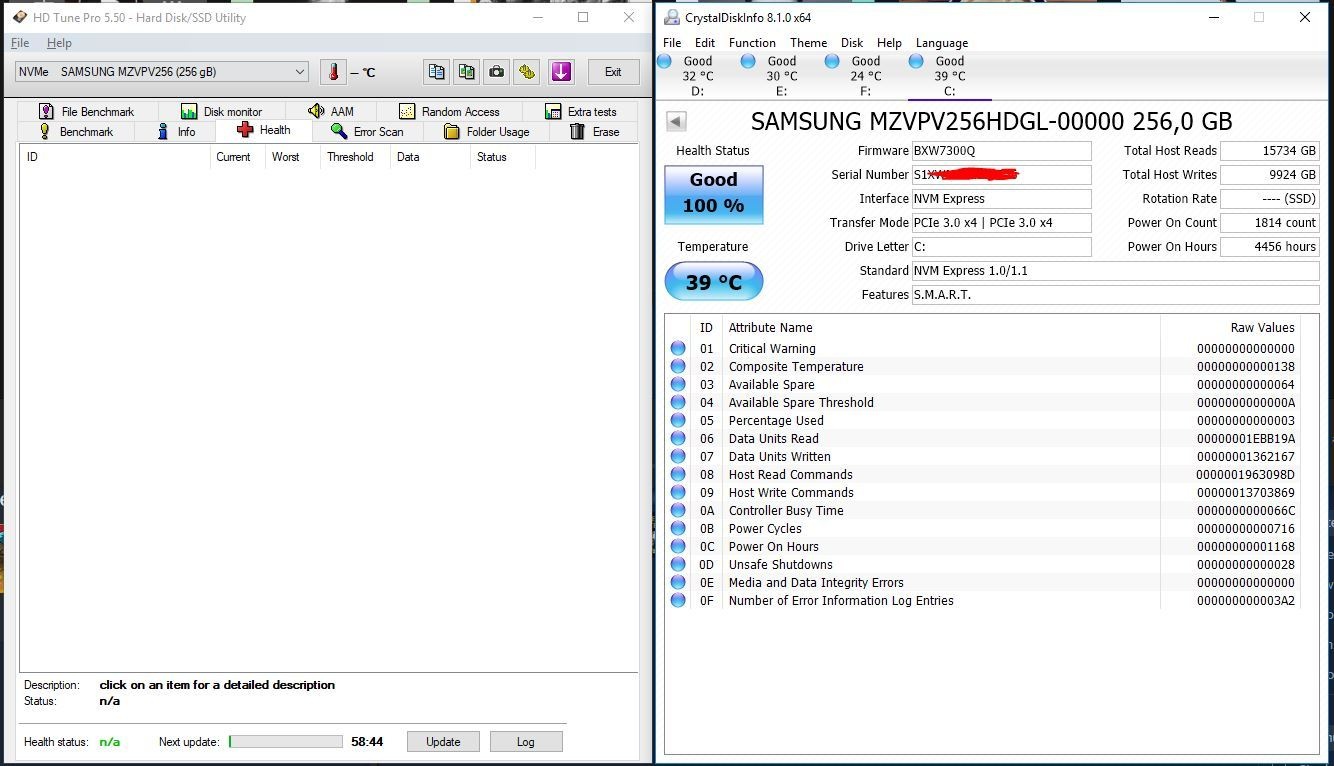The image size is (1334, 766).
Task: Click the Data column header in HD Tune
Action: (429, 157)
